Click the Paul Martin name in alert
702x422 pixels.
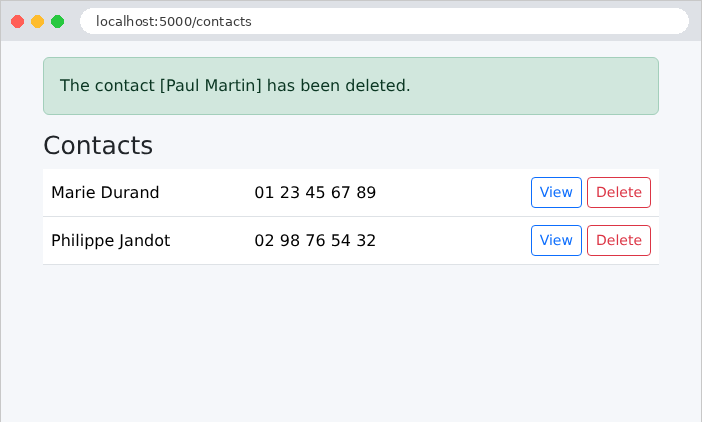pyautogui.click(x=210, y=85)
